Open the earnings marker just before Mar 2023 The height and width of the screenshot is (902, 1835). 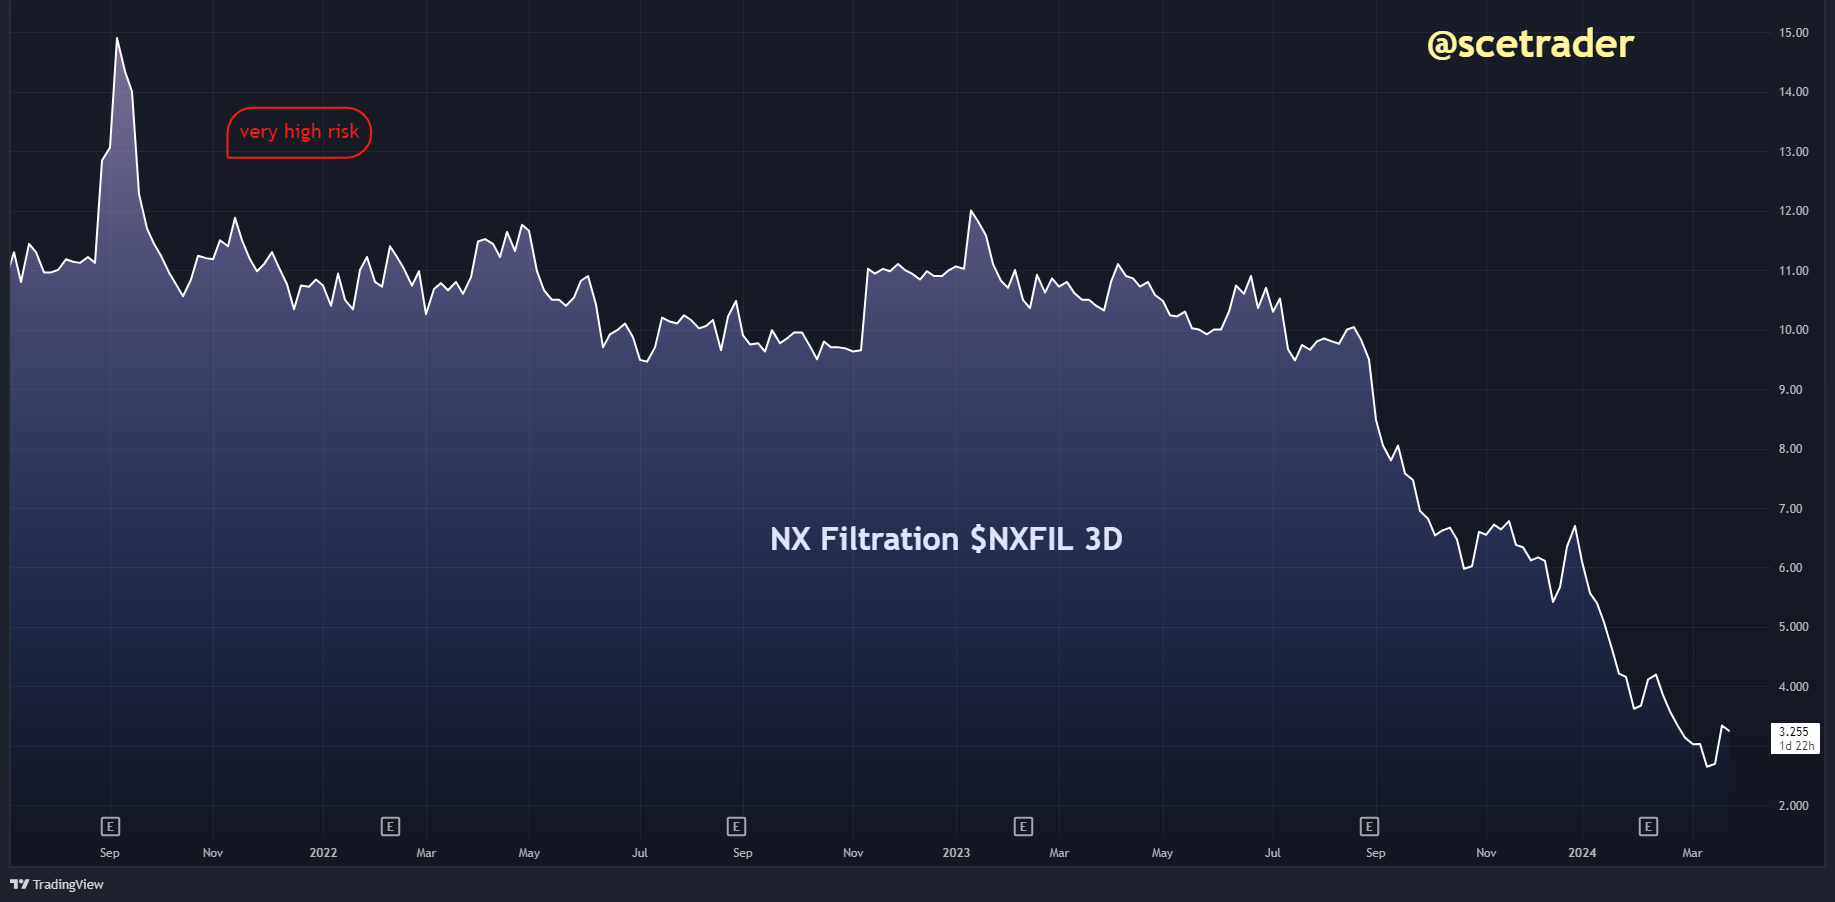1023,826
